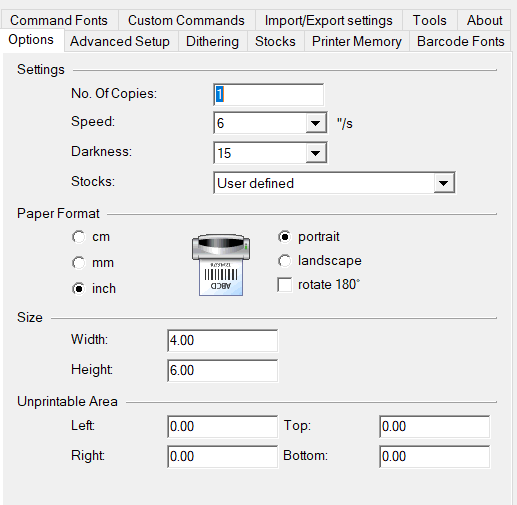Image resolution: width=517 pixels, height=505 pixels.
Task: Open the Speed dropdown arrow
Action: pos(315,123)
